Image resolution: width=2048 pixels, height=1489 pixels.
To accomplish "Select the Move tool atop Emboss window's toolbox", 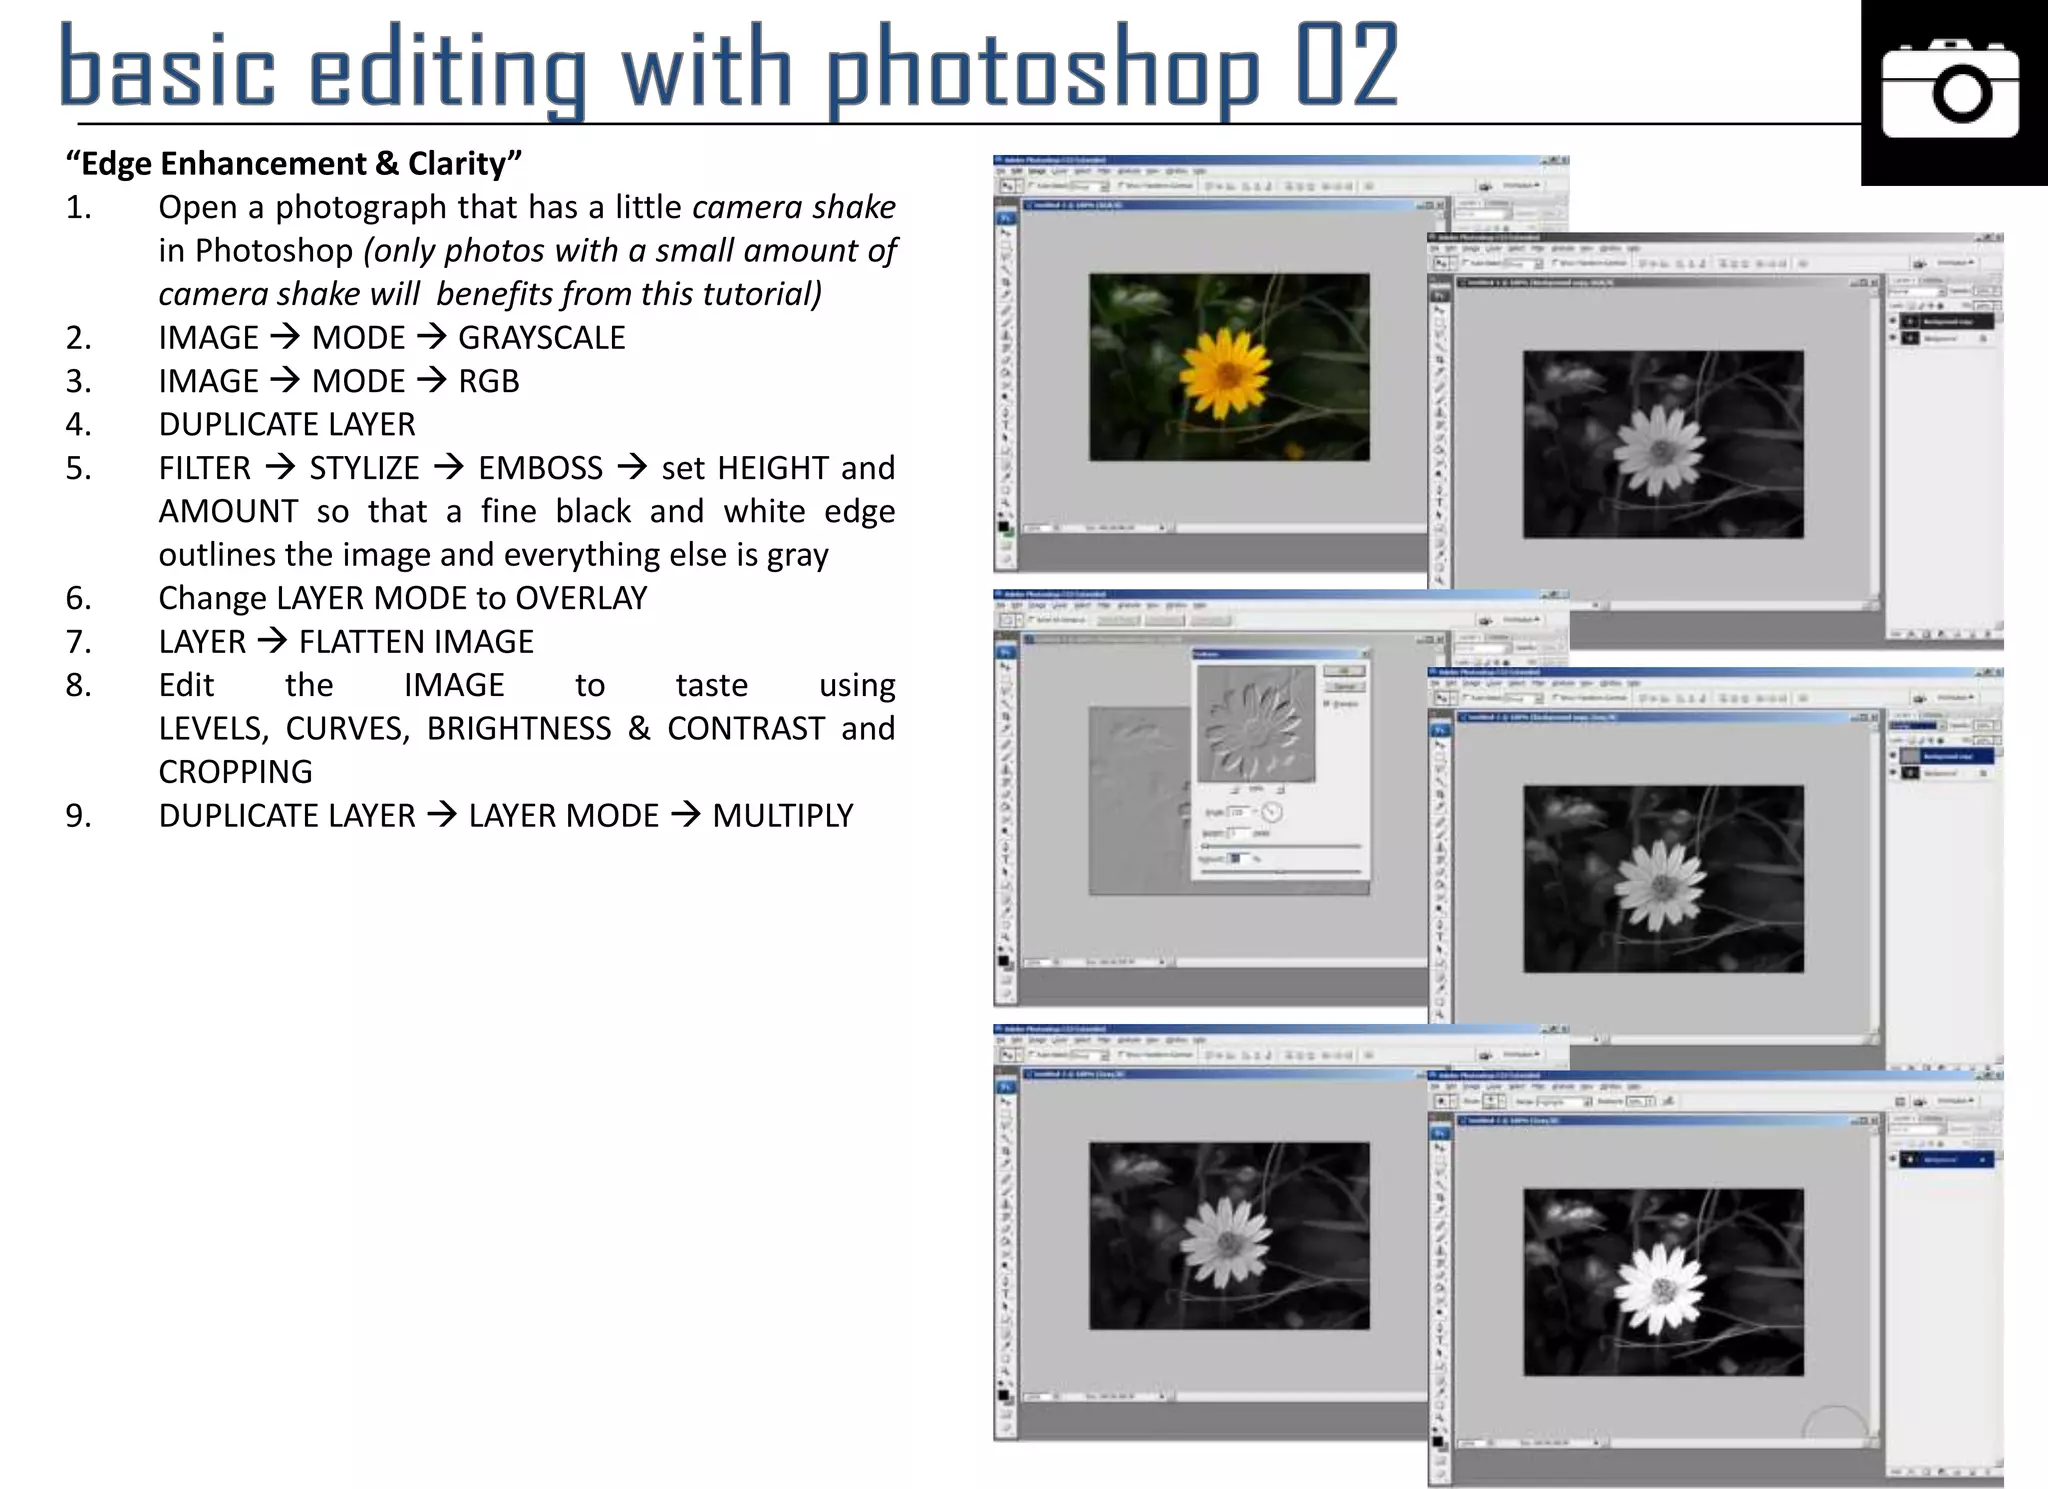I will [x=1005, y=666].
